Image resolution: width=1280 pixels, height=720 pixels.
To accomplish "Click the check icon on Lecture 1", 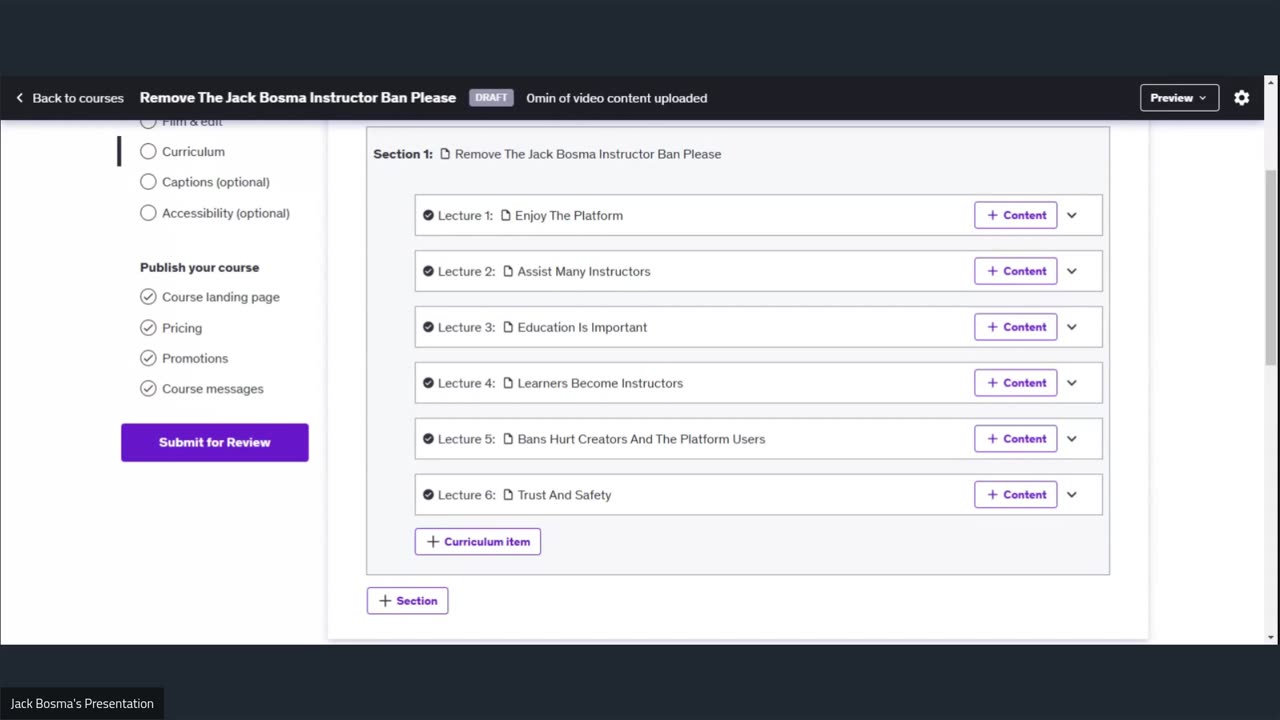I will tap(428, 215).
